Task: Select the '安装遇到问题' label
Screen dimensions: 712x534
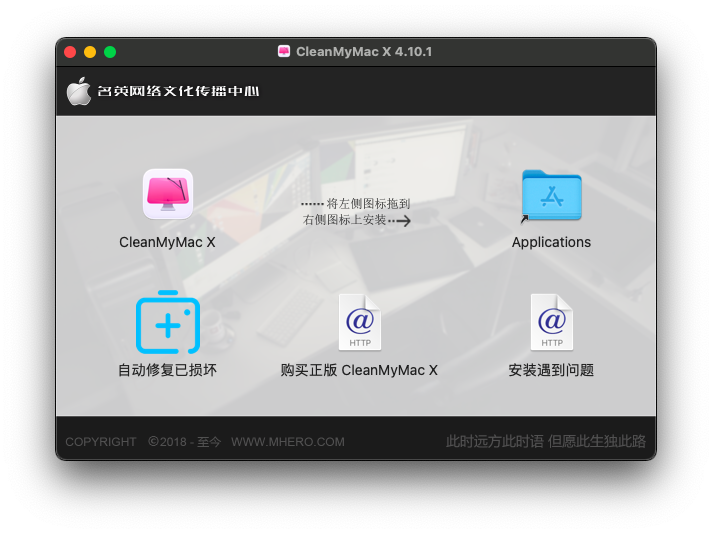Action: pos(551,370)
